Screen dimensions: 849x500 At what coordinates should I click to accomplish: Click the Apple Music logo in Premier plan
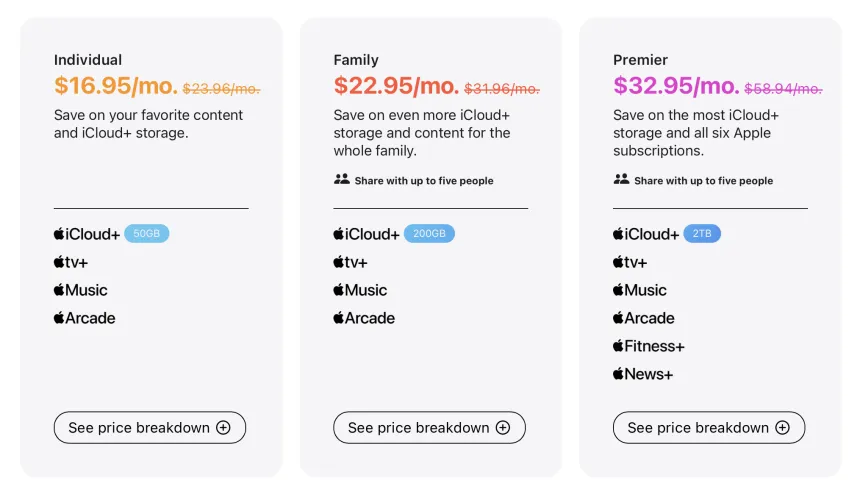coord(640,290)
